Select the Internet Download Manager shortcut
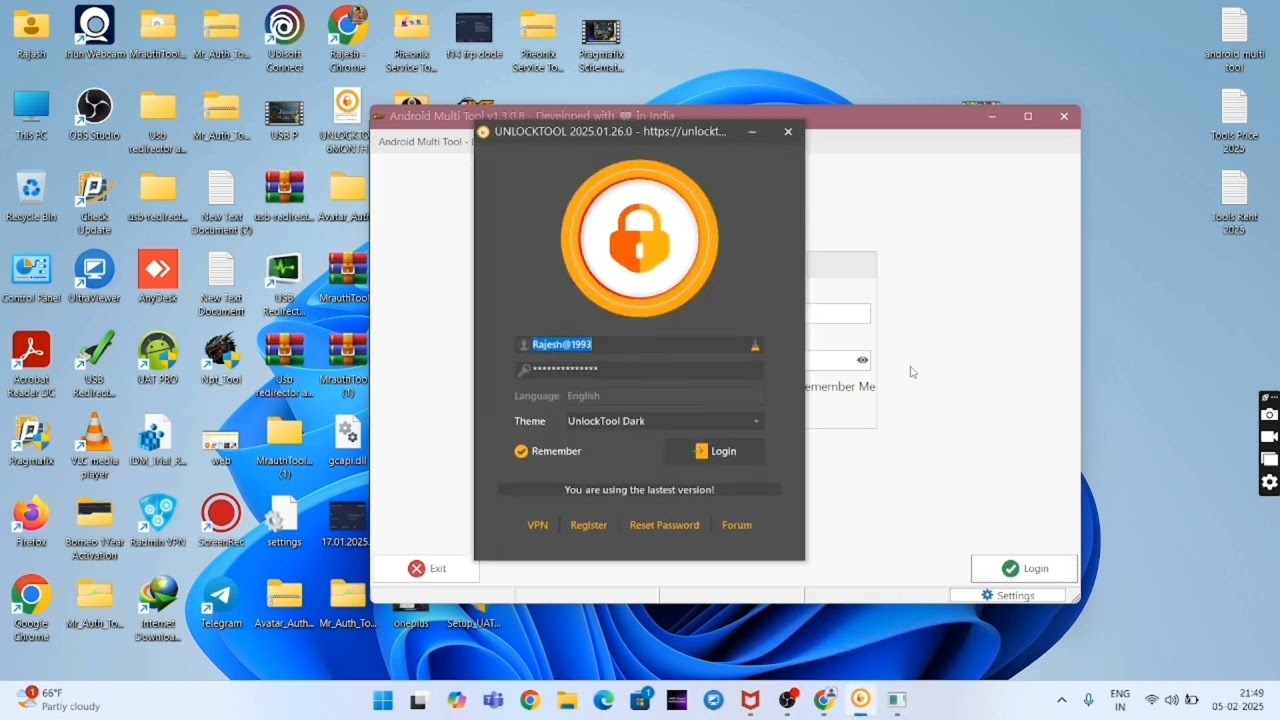 158,609
